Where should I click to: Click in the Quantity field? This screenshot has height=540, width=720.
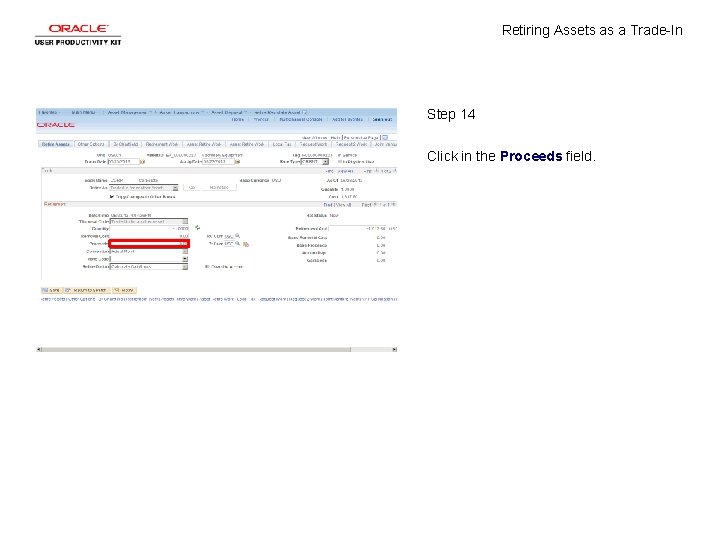149,228
